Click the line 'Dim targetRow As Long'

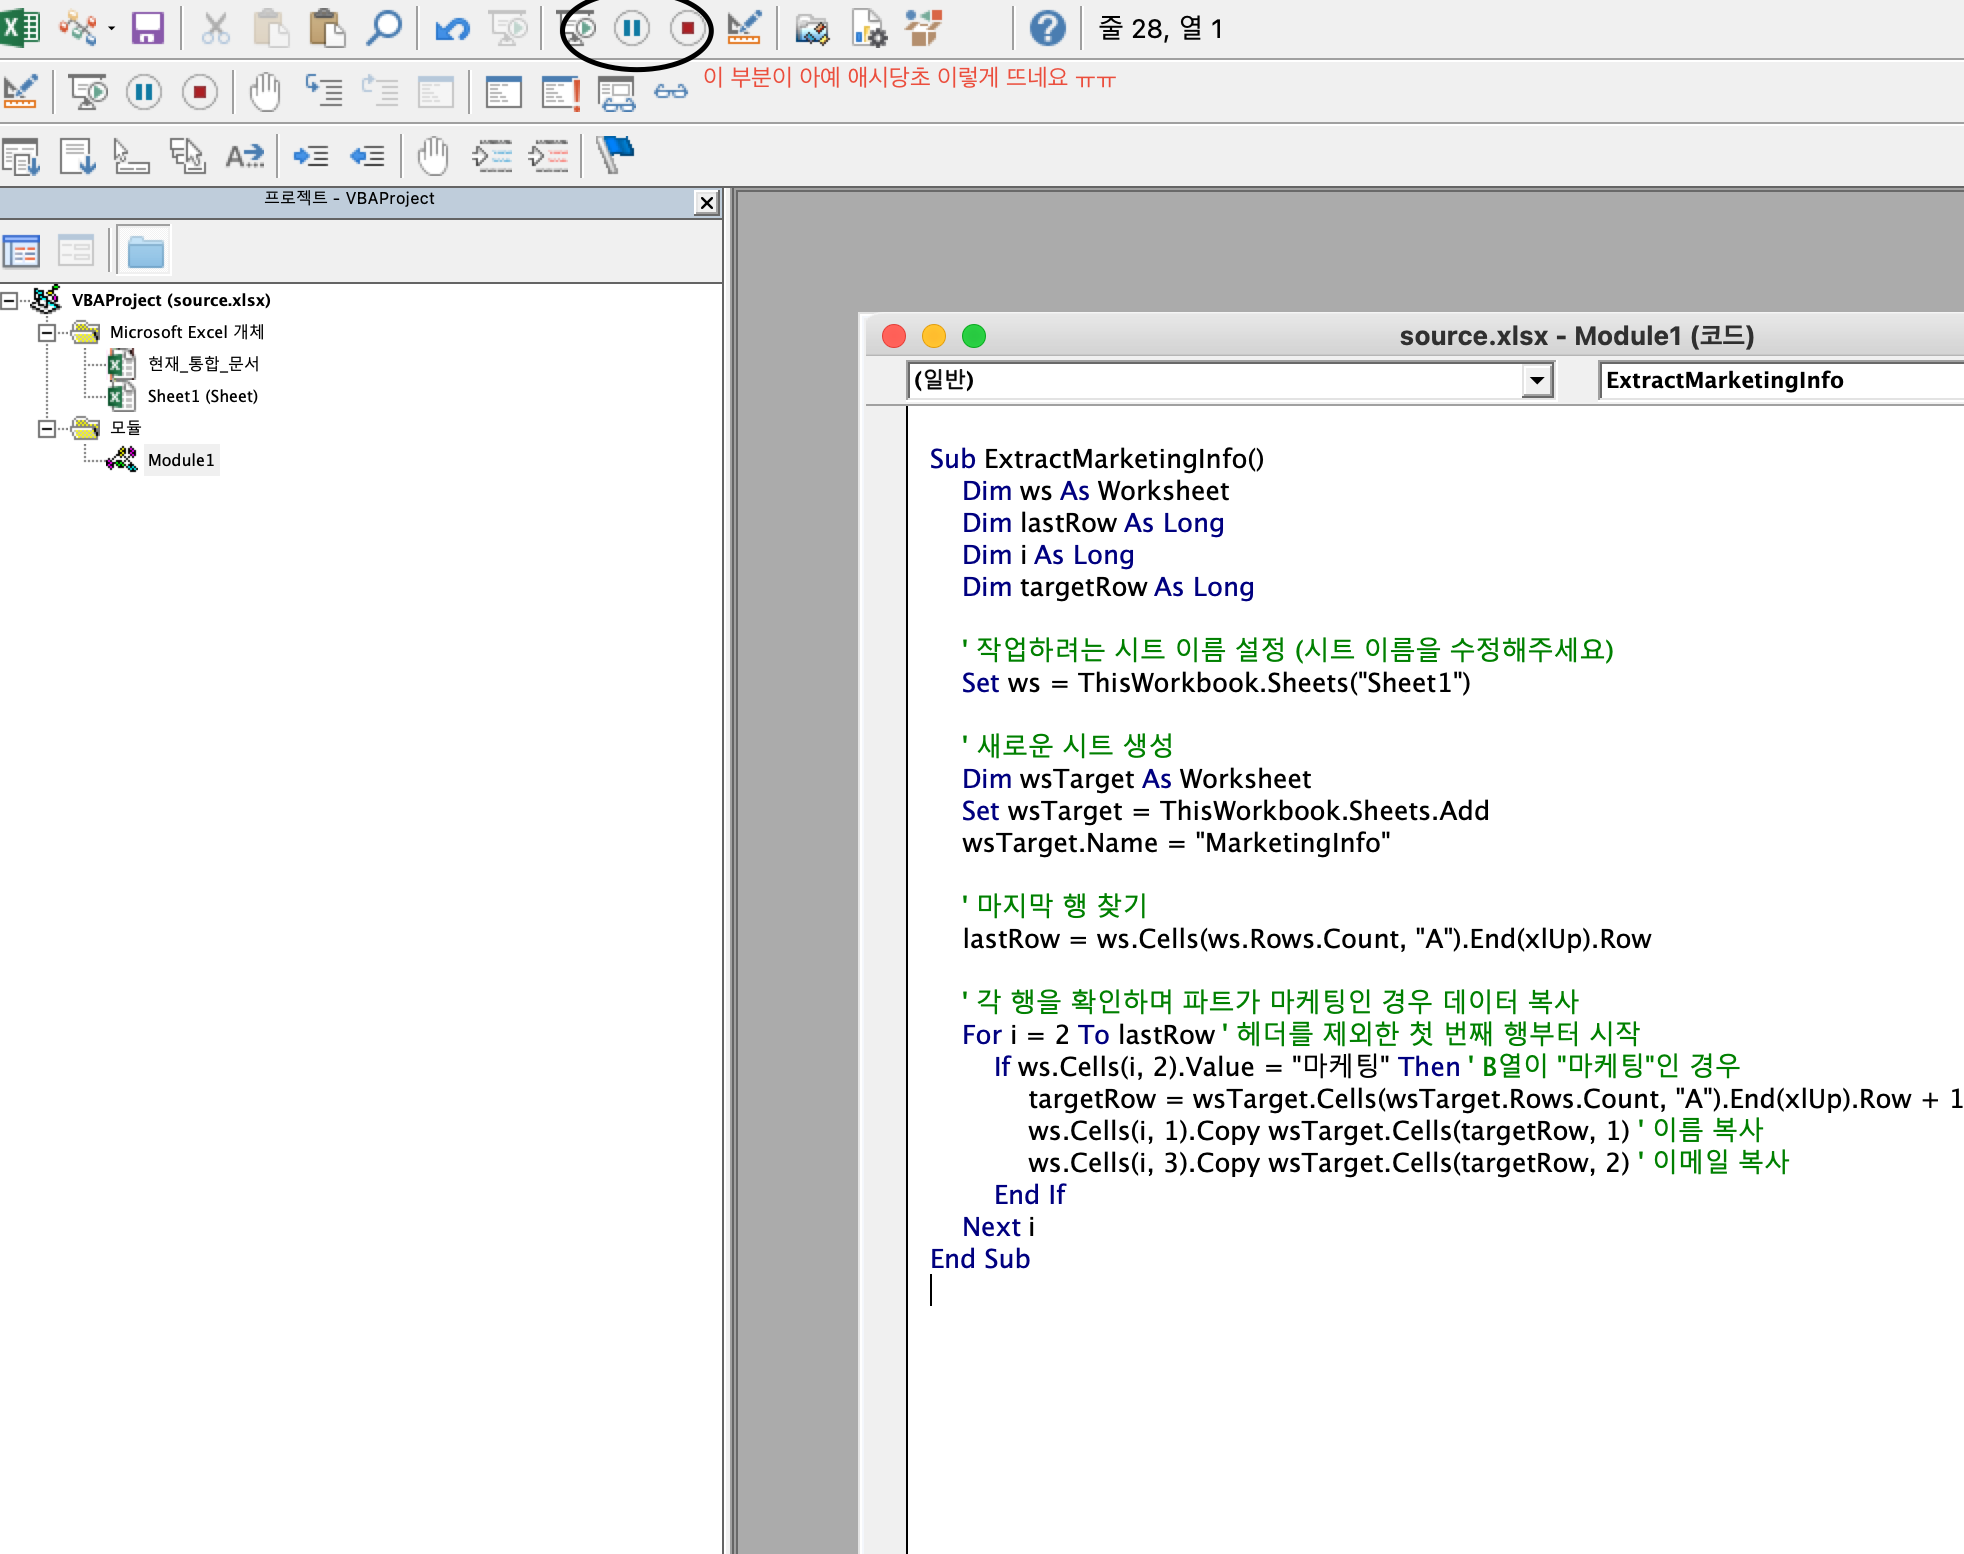click(1108, 587)
